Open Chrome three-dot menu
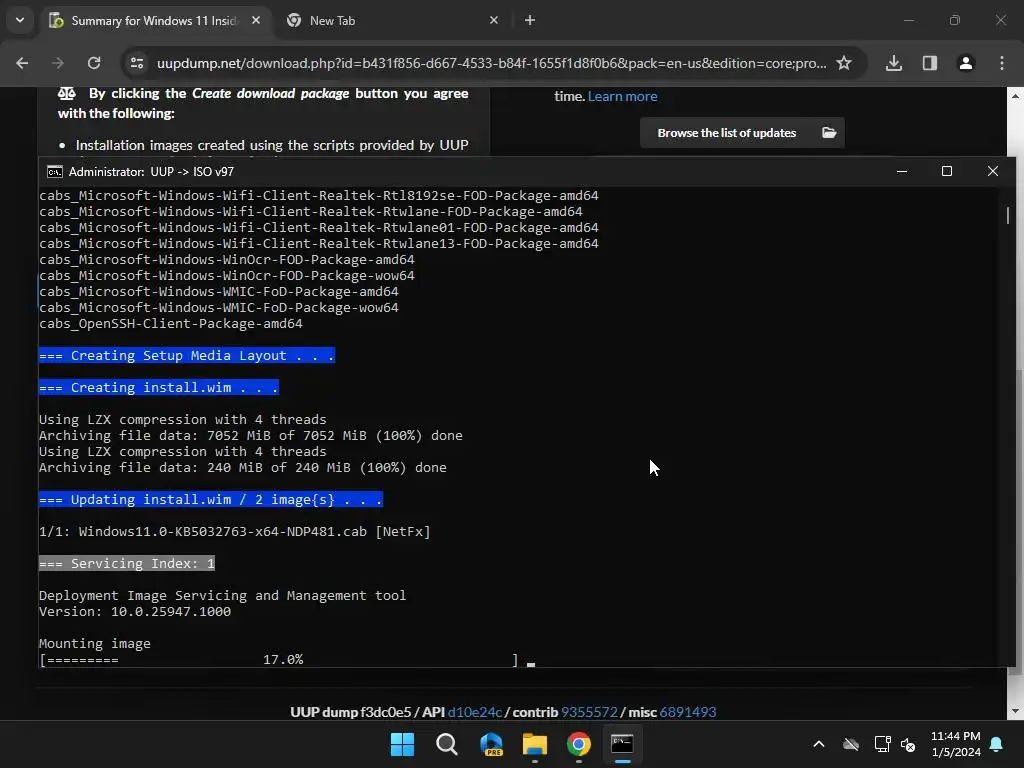The height and width of the screenshot is (768, 1024). [x=1002, y=63]
